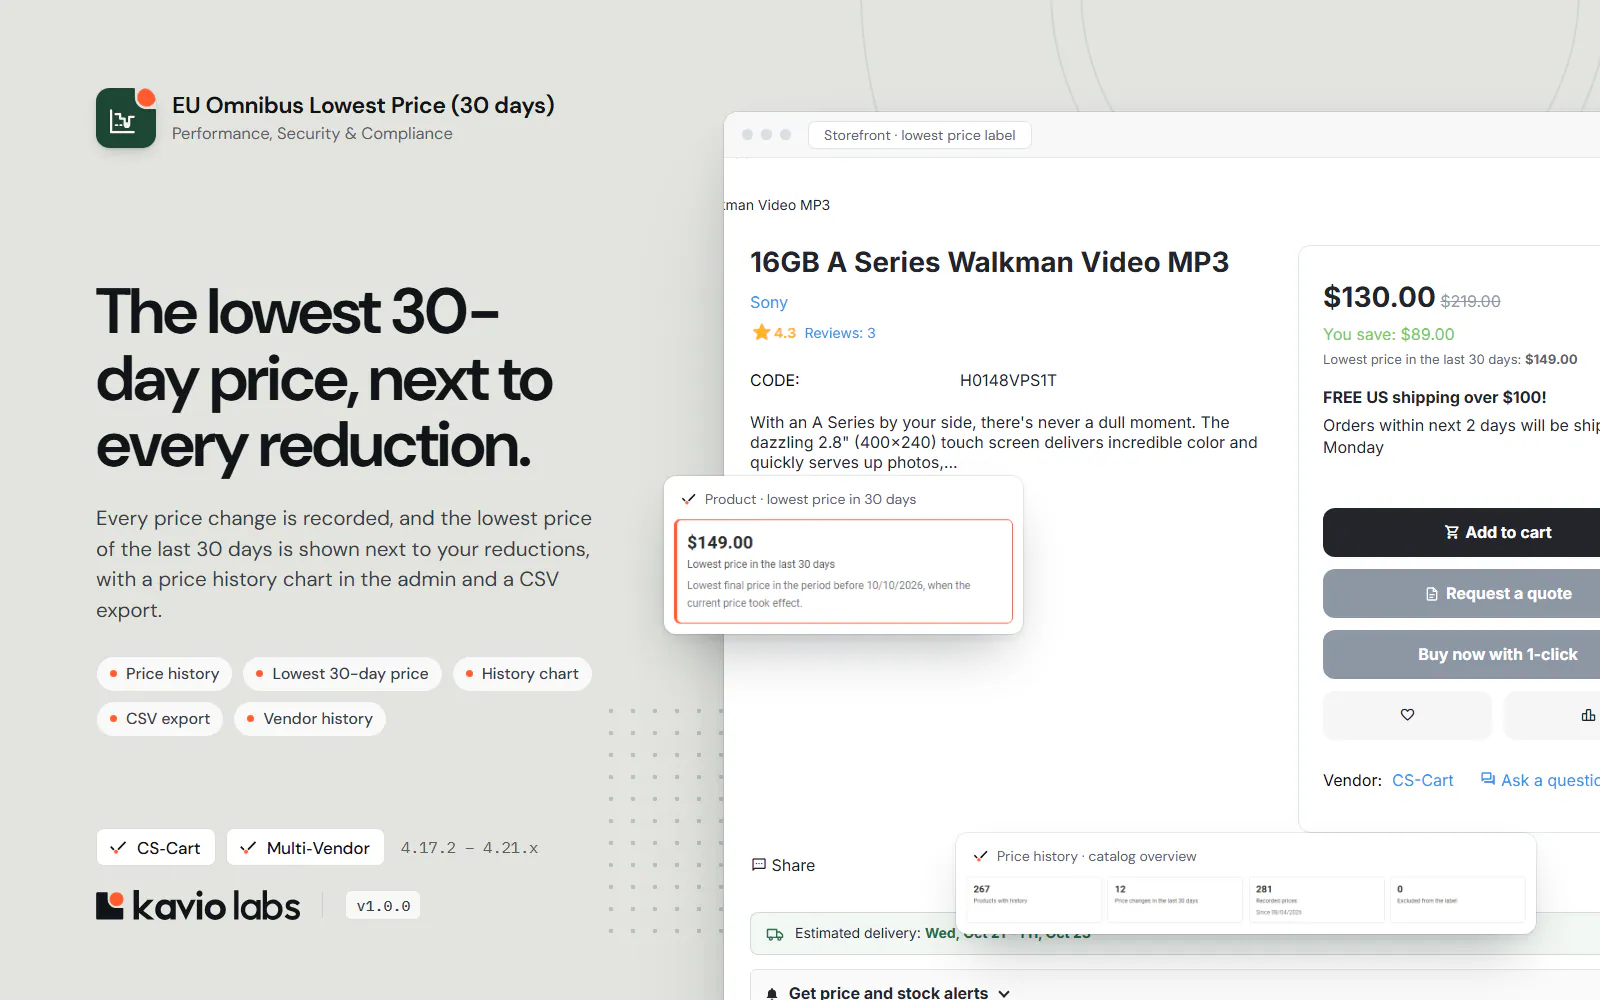This screenshot has width=1600, height=1000.
Task: Click the You save: $89.00 text
Action: (x=1389, y=334)
